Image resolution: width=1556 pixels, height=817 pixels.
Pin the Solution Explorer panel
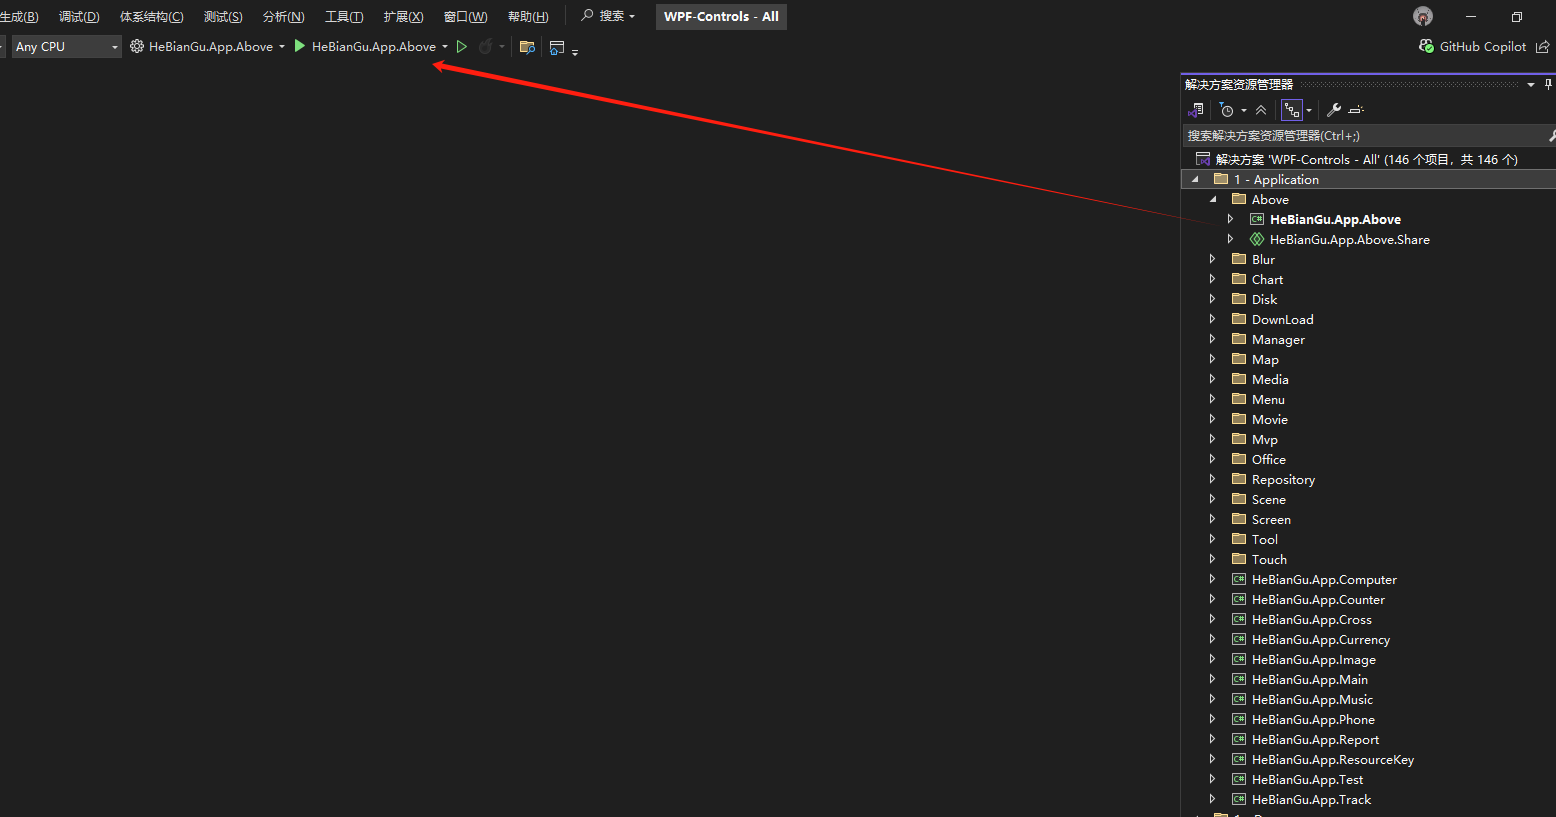click(x=1548, y=84)
